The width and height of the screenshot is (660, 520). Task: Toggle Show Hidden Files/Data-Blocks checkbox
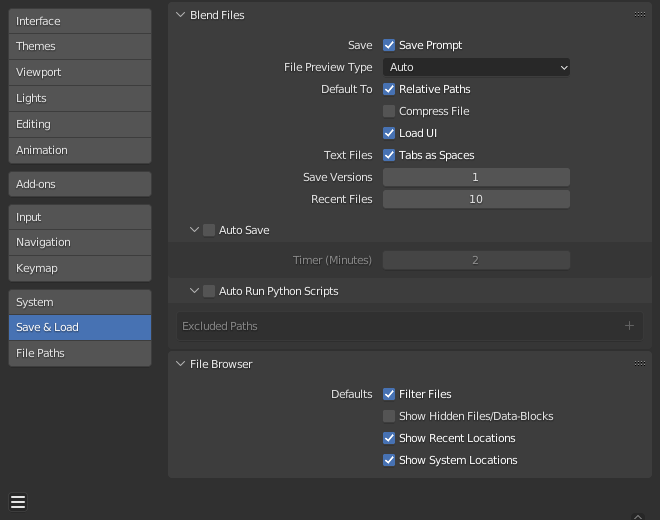click(x=389, y=416)
